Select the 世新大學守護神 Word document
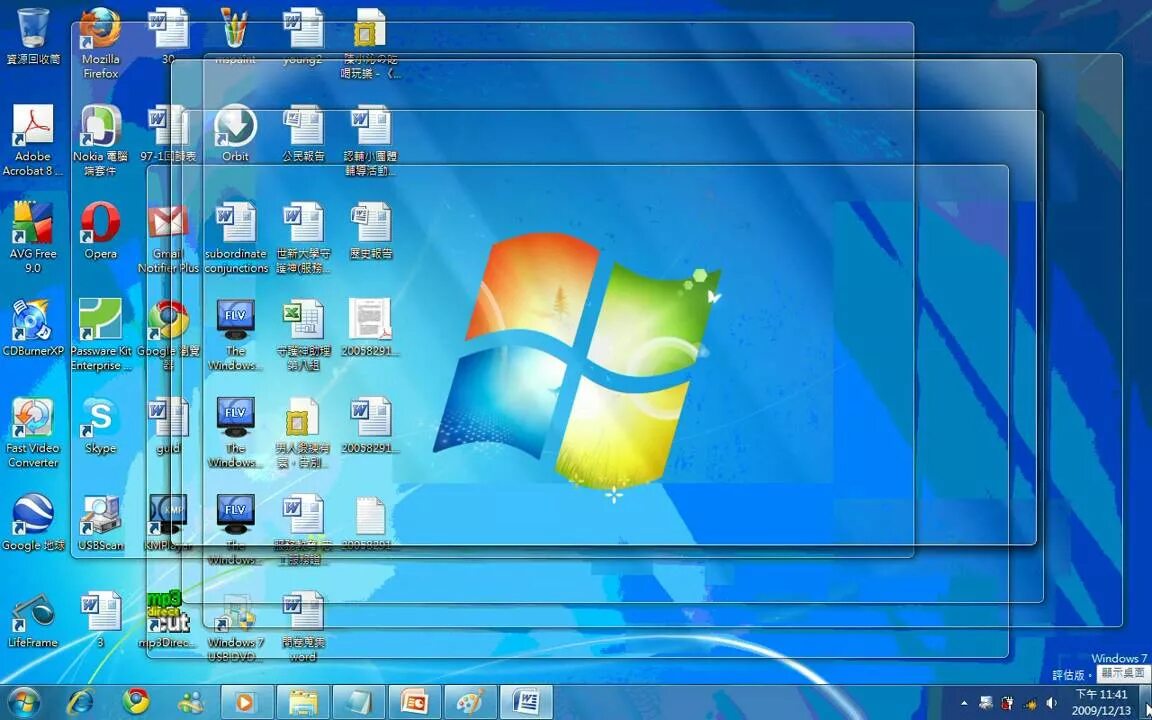This screenshot has height=720, width=1152. coord(303,238)
